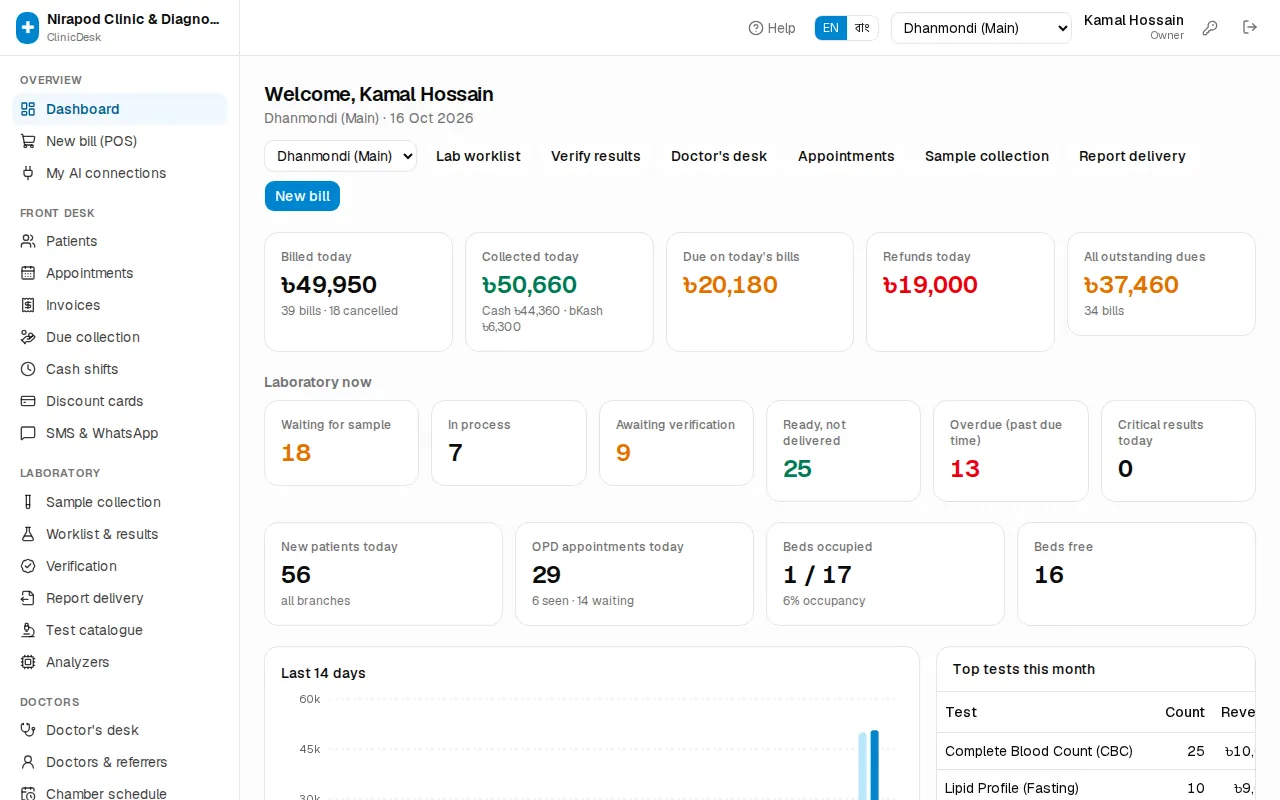Viewport: 1280px width, 800px height.
Task: Click the ClinicDesk plus logo icon
Action: coord(28,28)
